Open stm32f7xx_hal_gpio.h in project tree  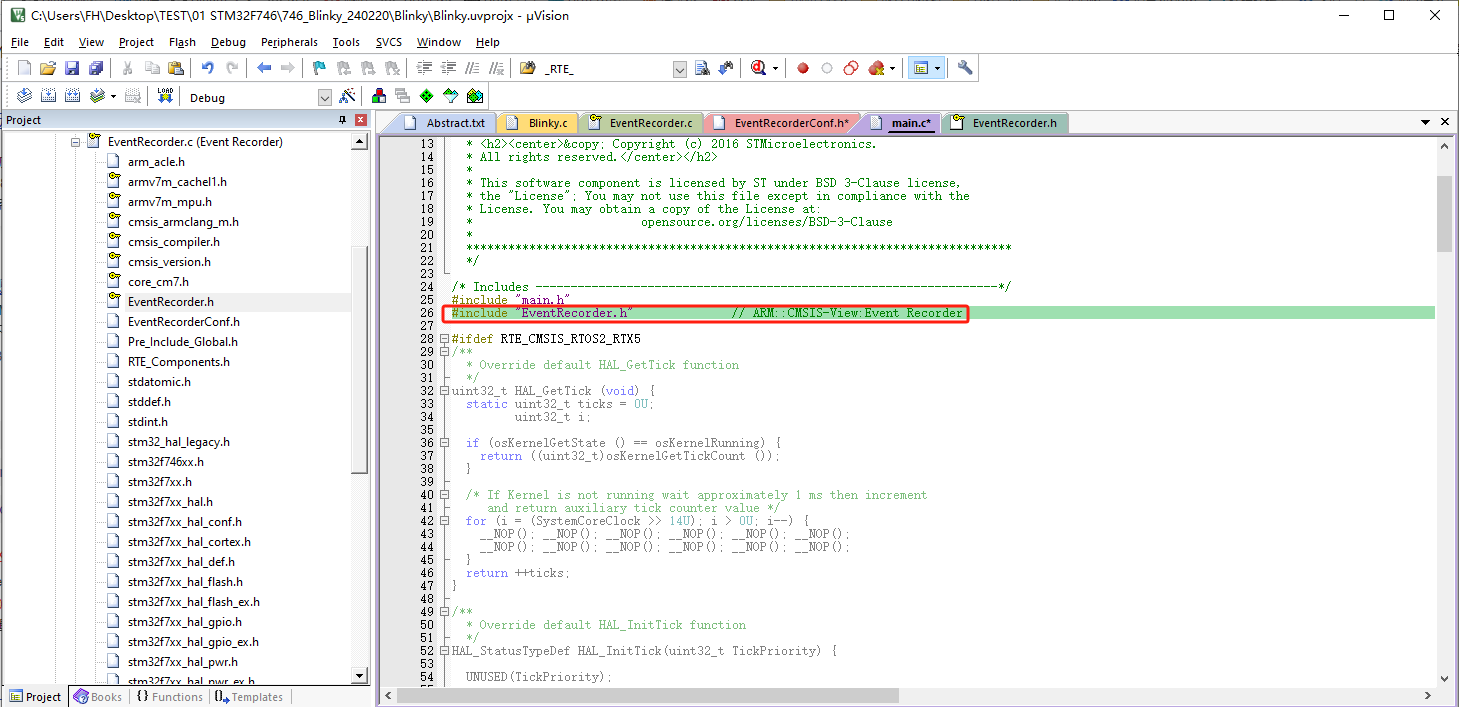[x=184, y=622]
